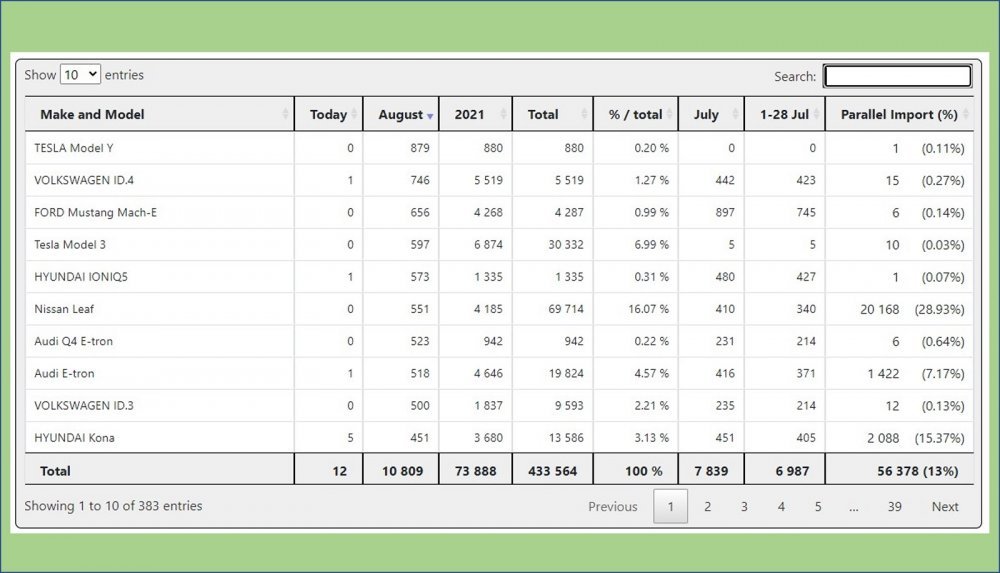Click the 'Showing 1 to 10 of 383 entries' text
1000x573 pixels.
pyautogui.click(x=113, y=506)
